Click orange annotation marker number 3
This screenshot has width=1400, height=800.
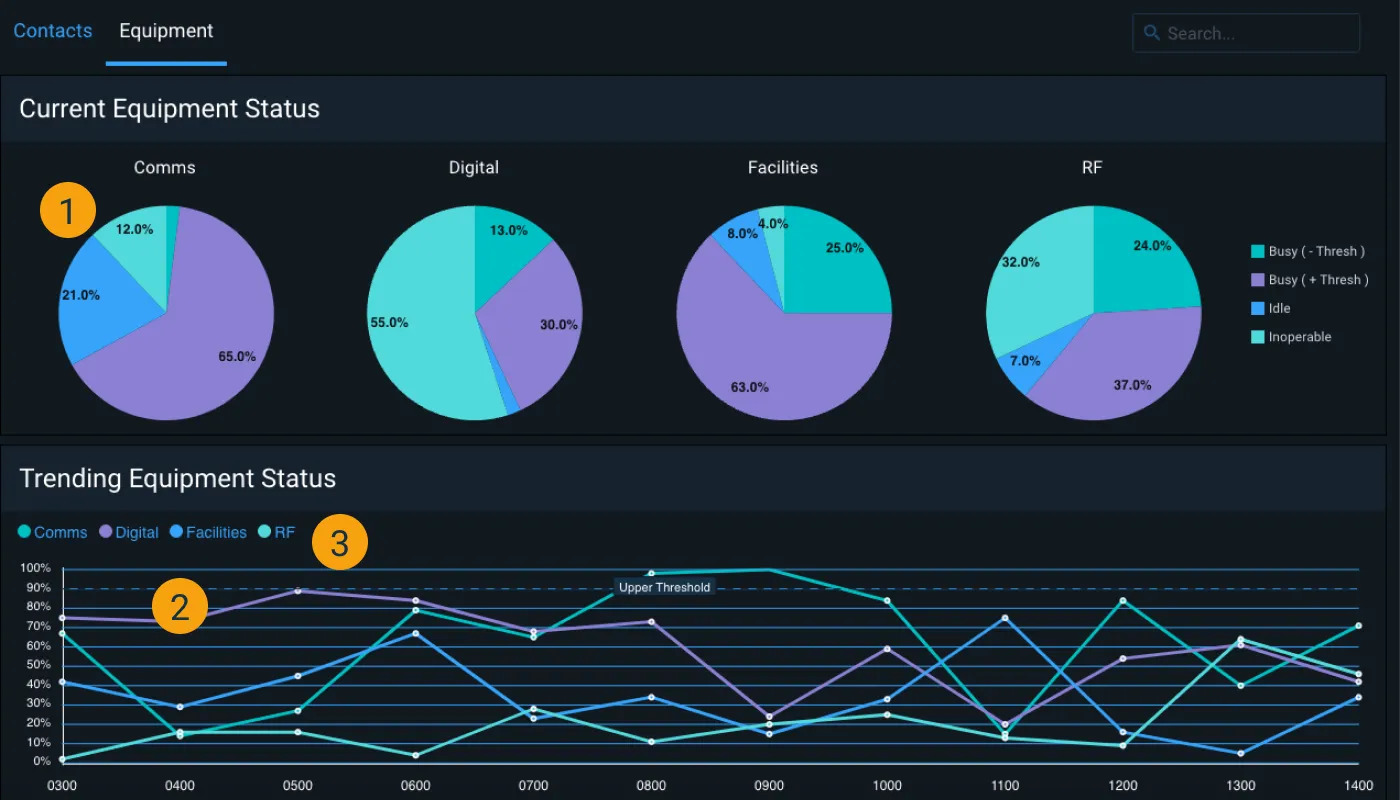(x=340, y=544)
